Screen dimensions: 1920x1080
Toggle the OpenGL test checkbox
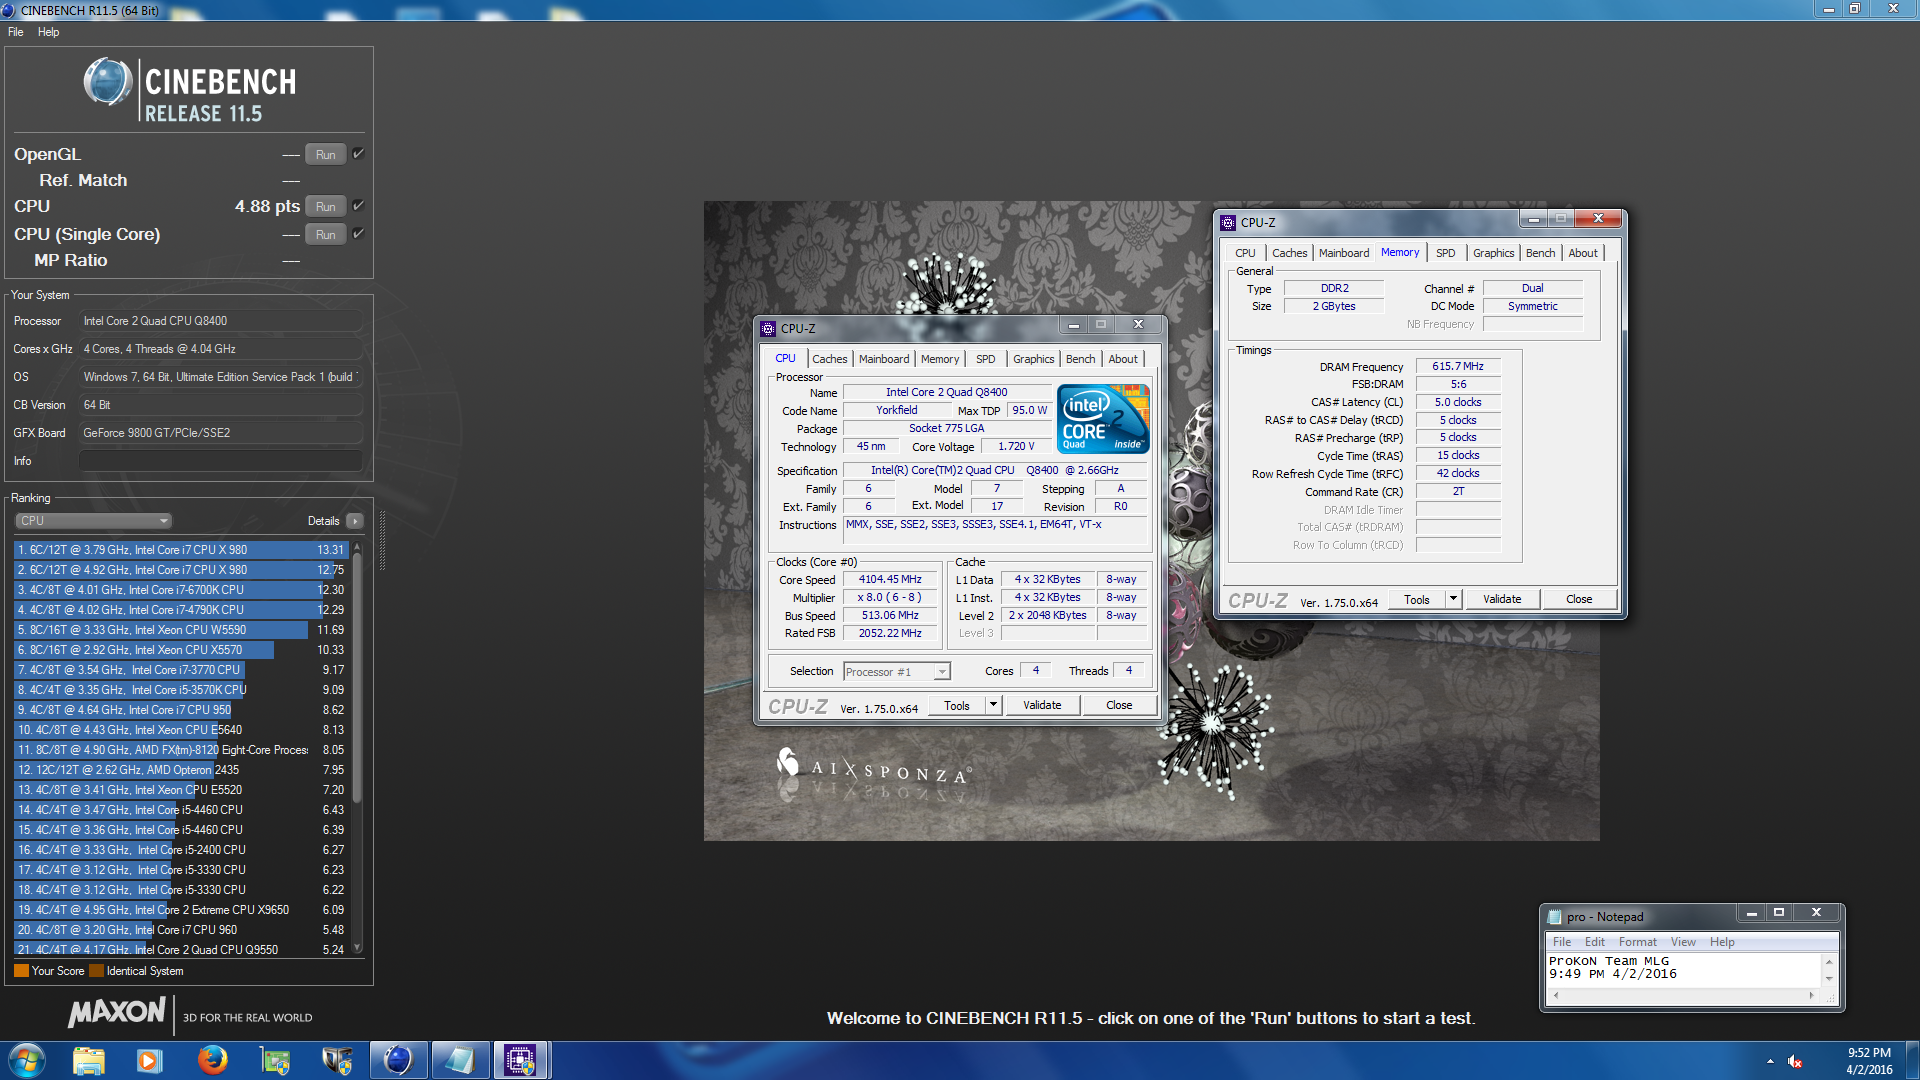pos(358,154)
